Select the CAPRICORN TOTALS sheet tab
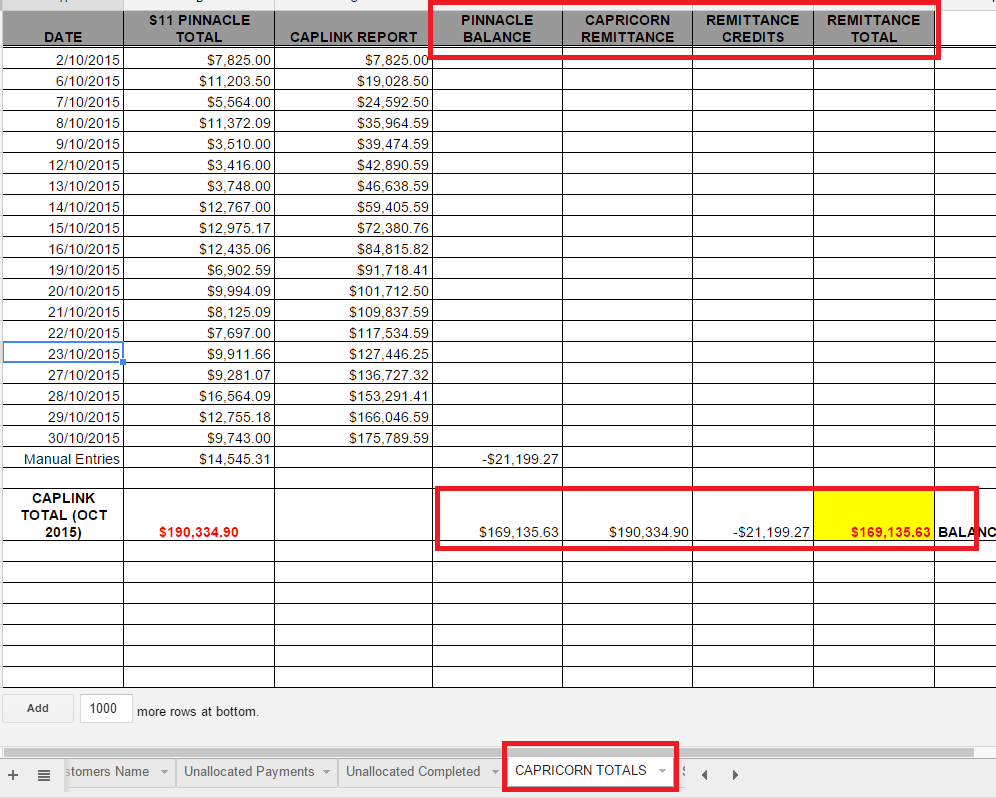 click(x=580, y=770)
